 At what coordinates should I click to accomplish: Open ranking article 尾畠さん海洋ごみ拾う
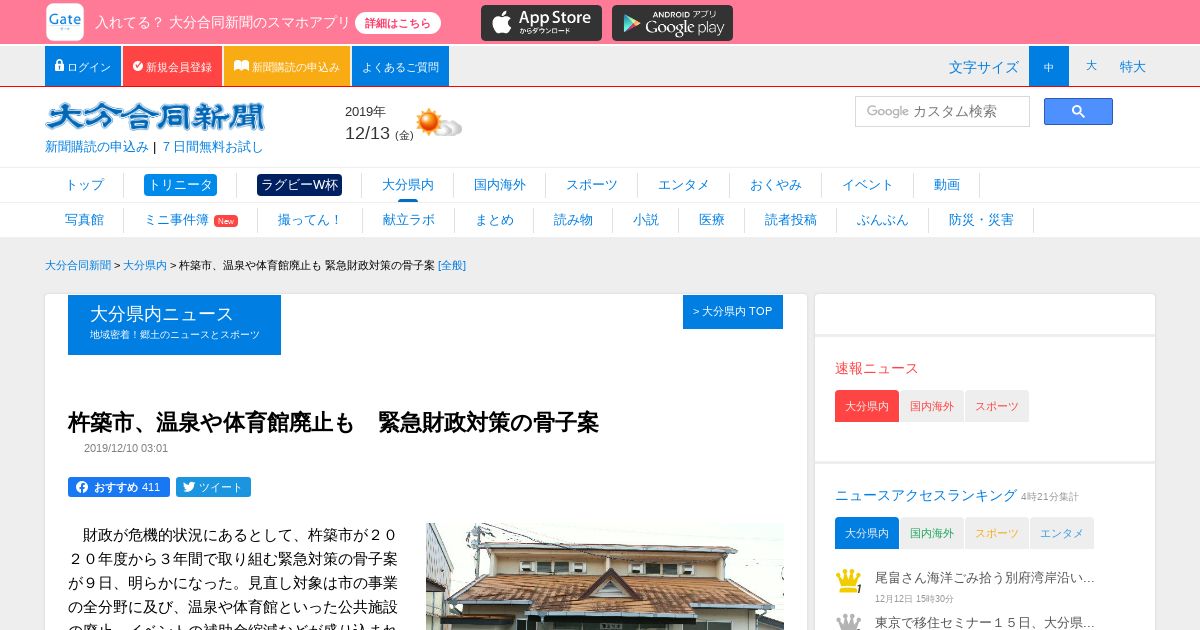pos(985,577)
